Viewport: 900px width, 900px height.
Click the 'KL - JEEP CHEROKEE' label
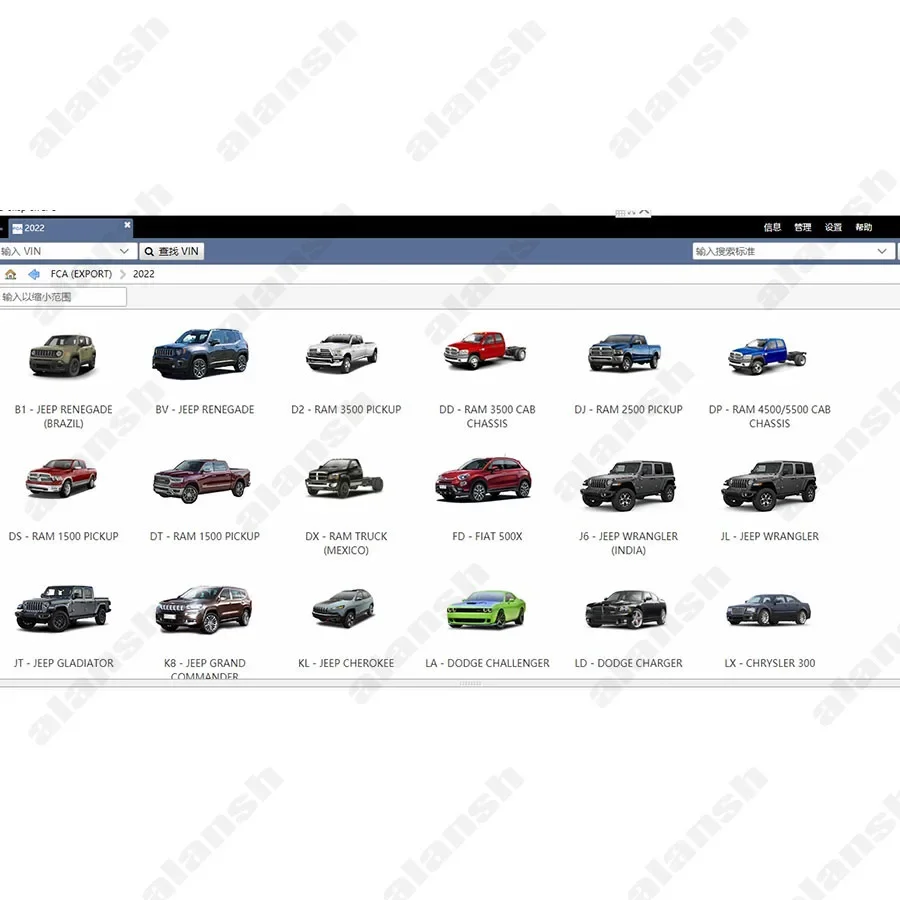[346, 663]
